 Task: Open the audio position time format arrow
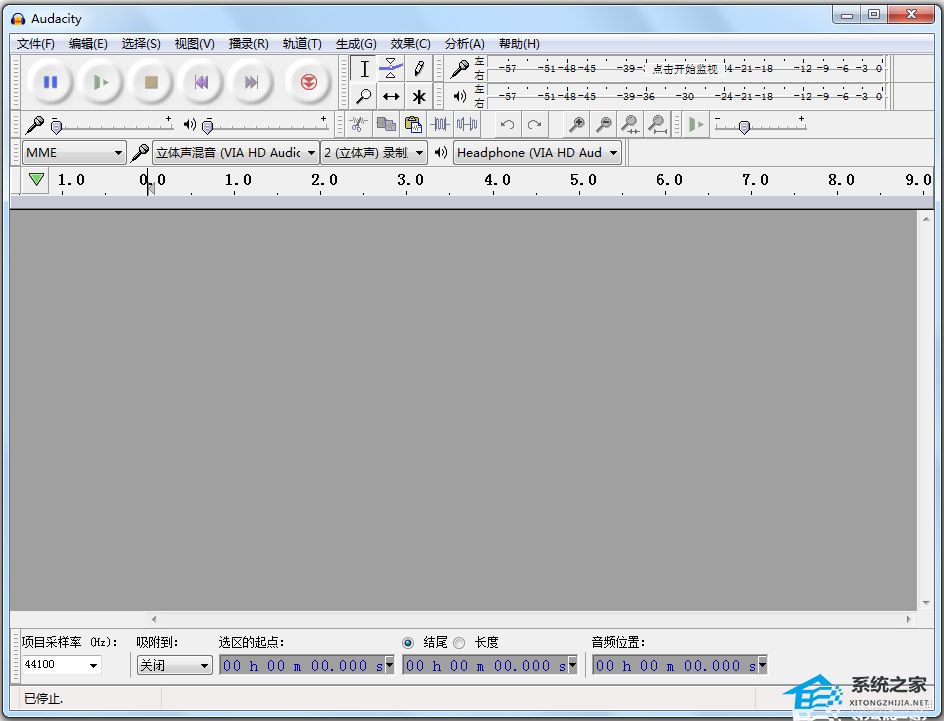point(762,665)
